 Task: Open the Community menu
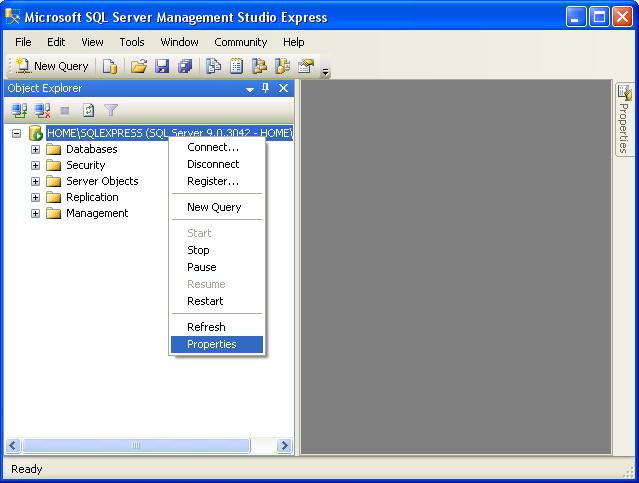(240, 42)
